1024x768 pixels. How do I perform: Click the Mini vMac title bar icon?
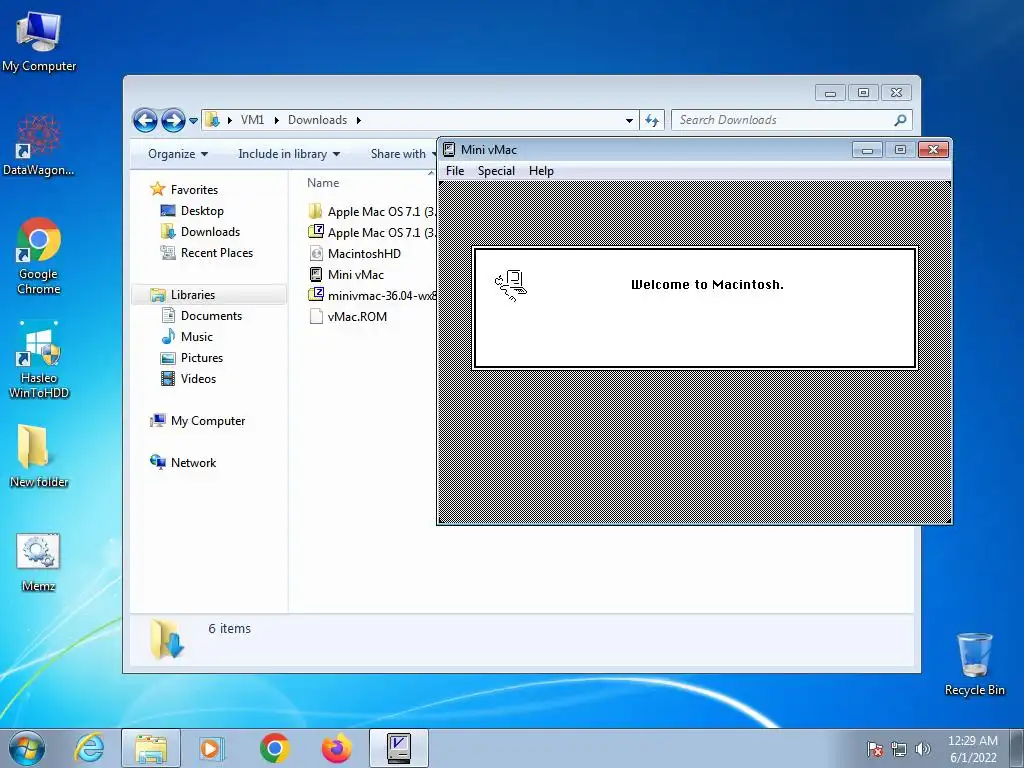(x=449, y=150)
